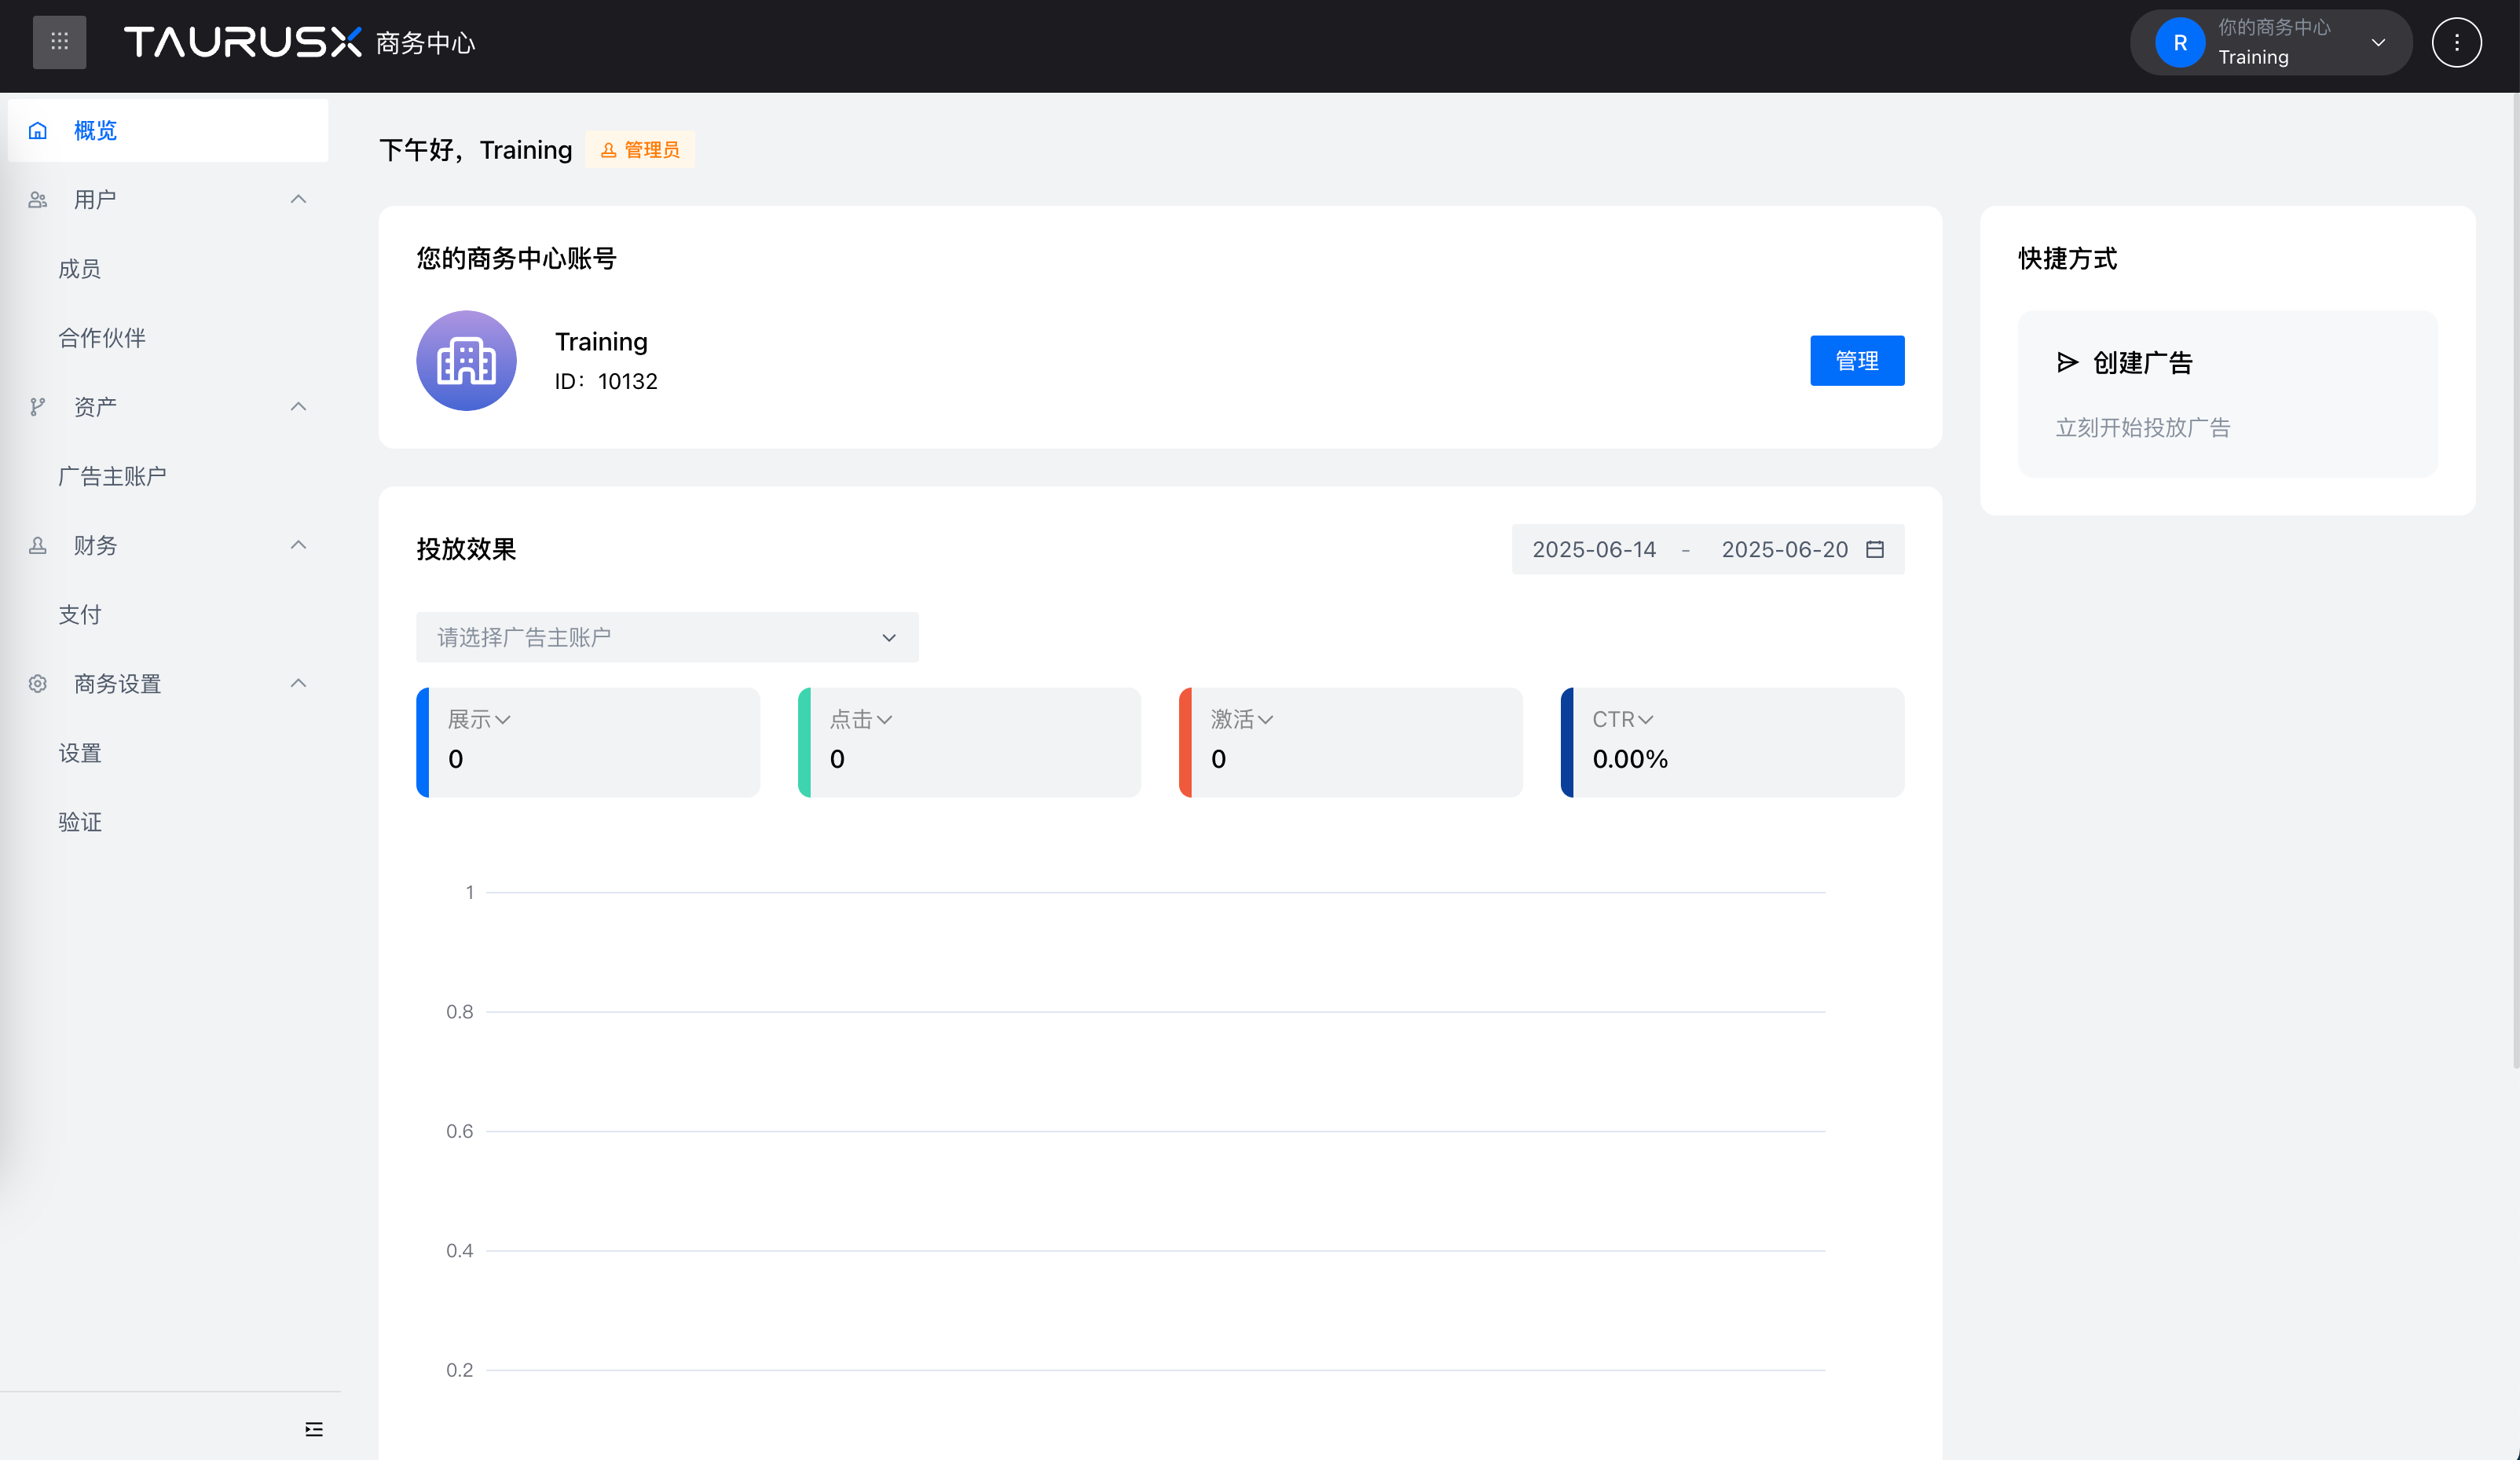
Task: Collapse the 财务 sidebar section
Action: coord(298,545)
